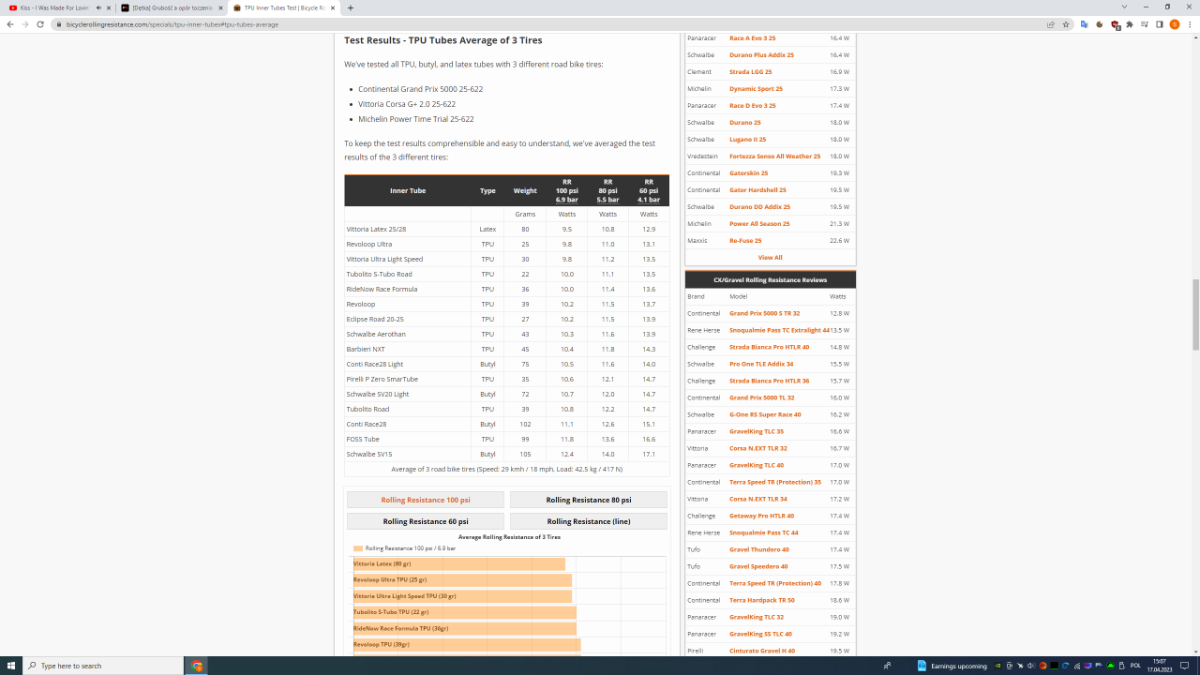Share this page from address bar
Screen dimensions: 1200x675
click(x=1053, y=24)
